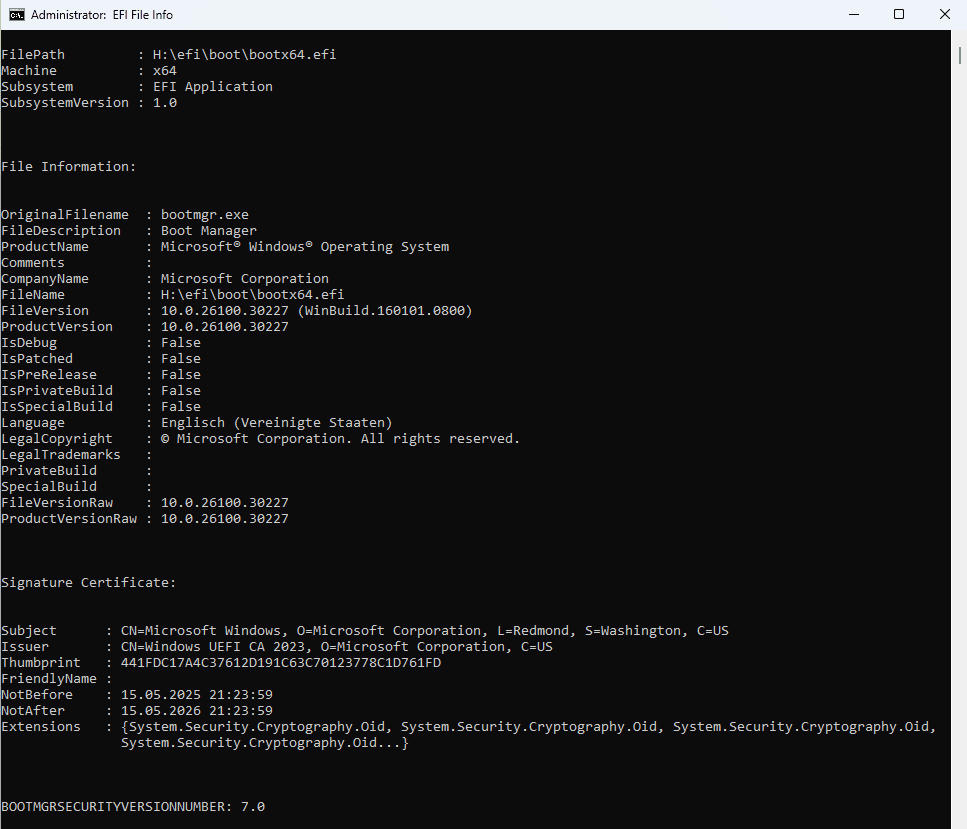Select the Machine value 'x64'

tap(165, 70)
